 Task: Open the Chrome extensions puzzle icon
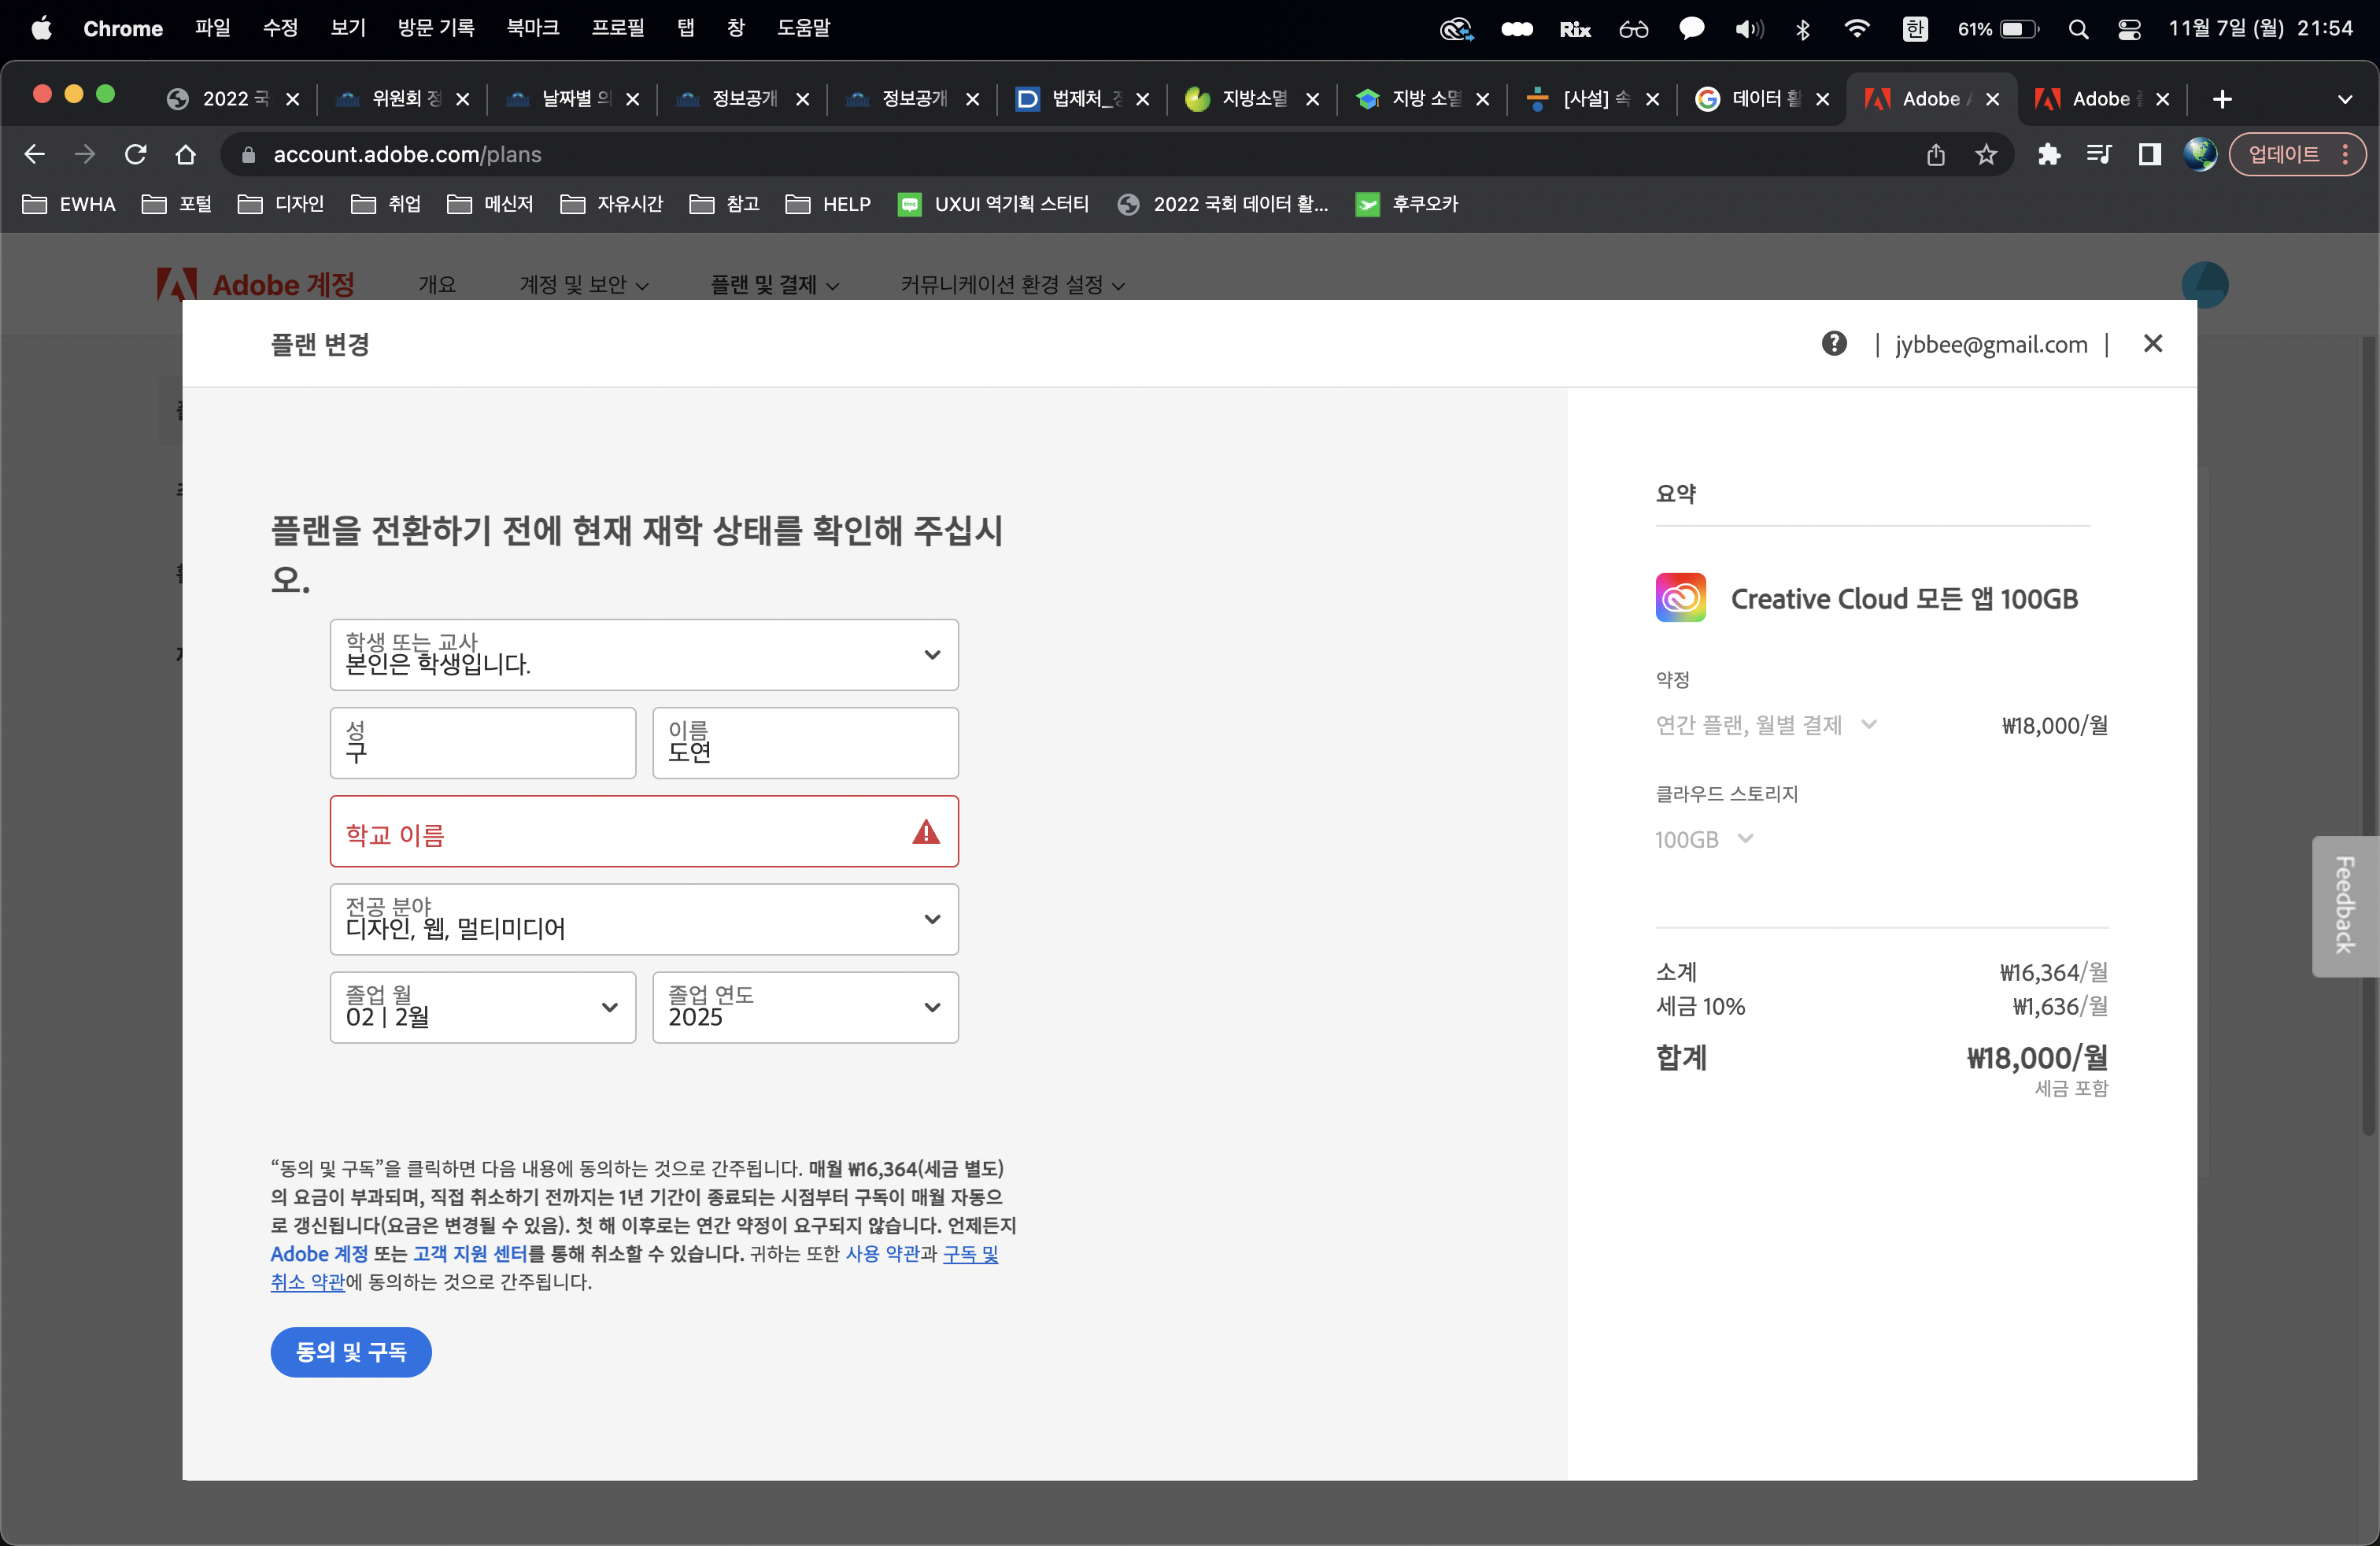pyautogui.click(x=2048, y=154)
